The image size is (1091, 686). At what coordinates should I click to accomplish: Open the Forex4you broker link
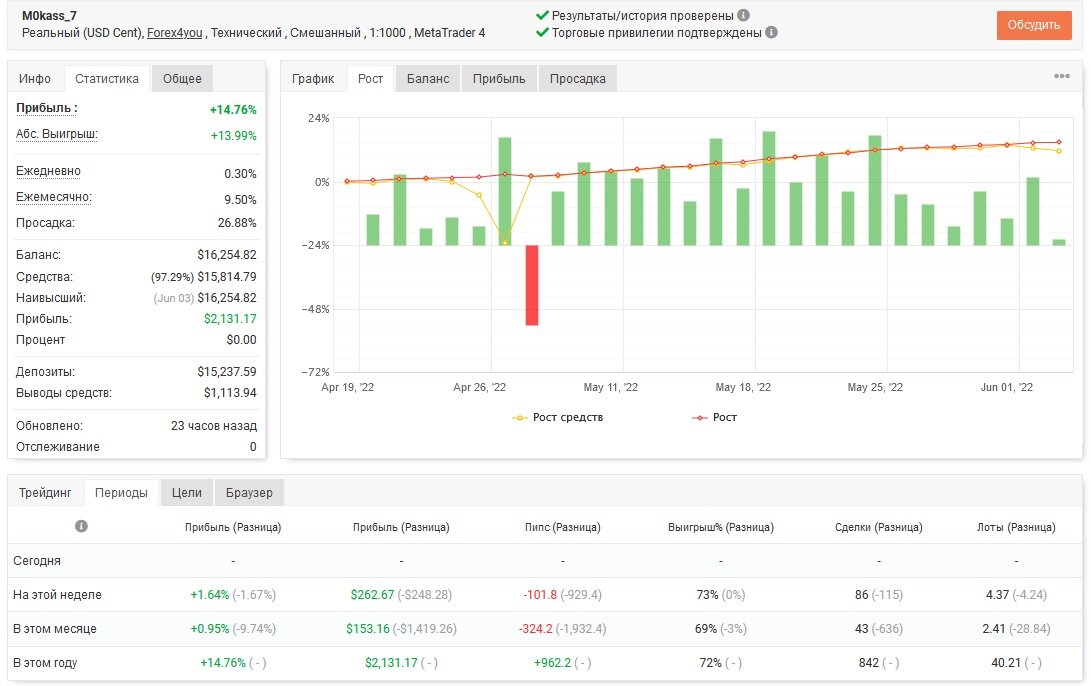(175, 33)
